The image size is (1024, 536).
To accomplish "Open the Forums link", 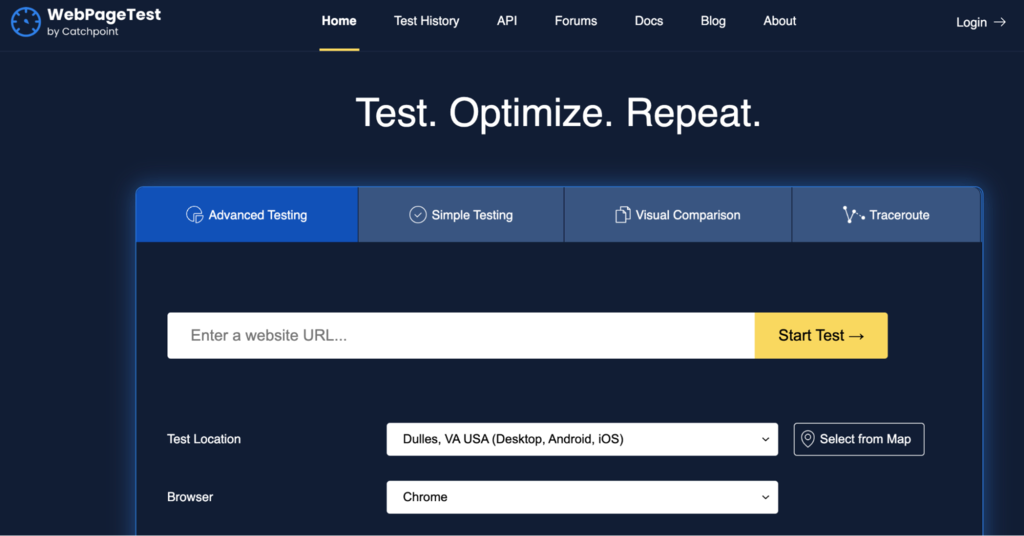I will (576, 21).
